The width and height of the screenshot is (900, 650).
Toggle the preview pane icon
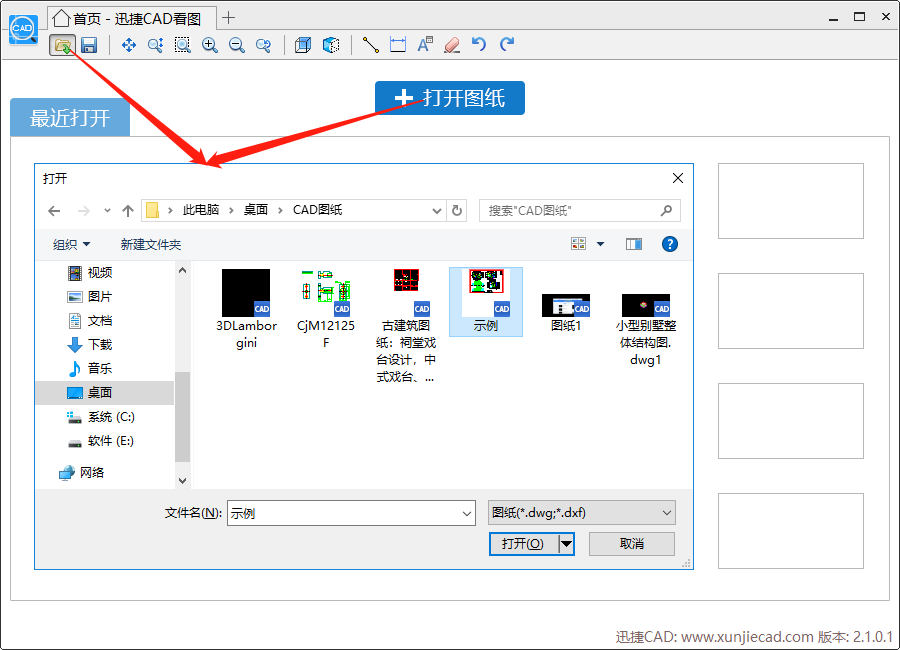tap(634, 245)
